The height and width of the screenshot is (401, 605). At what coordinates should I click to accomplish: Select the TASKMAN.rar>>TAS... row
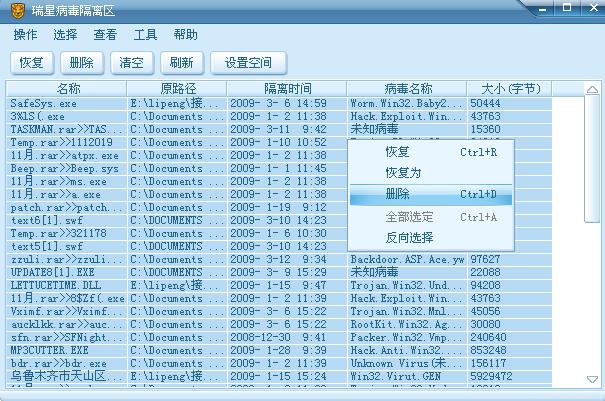pyautogui.click(x=279, y=129)
